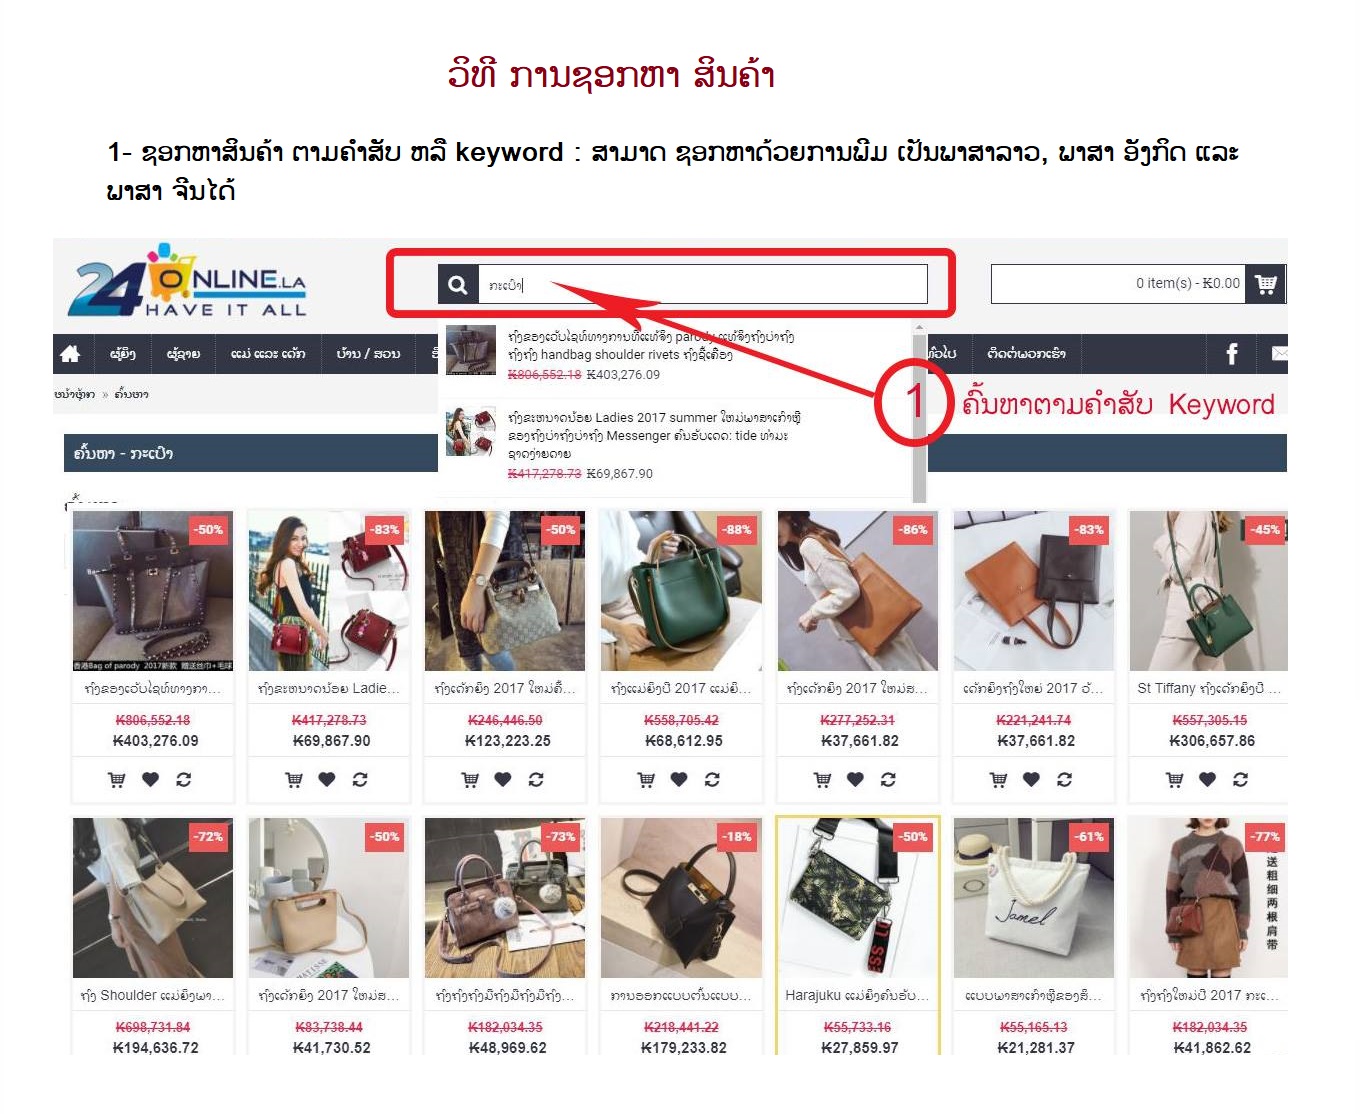Viewport: 1360px width, 1114px height.
Task: Click the envelope mail icon
Action: (1279, 353)
